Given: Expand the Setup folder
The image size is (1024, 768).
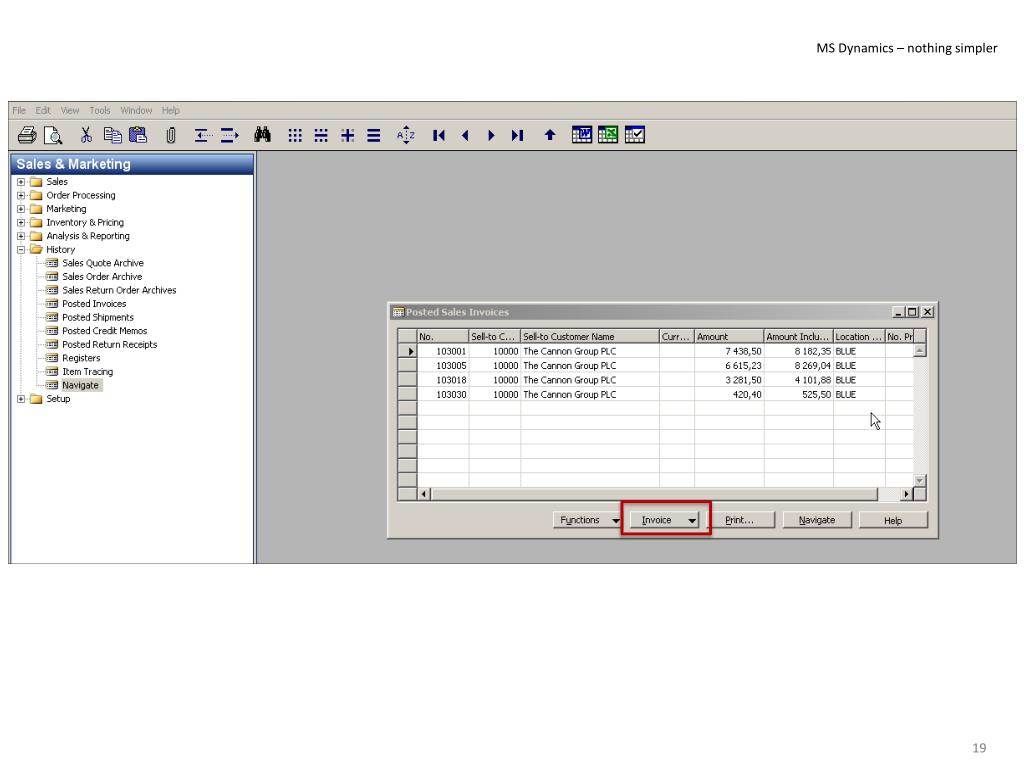Looking at the screenshot, I should [21, 399].
